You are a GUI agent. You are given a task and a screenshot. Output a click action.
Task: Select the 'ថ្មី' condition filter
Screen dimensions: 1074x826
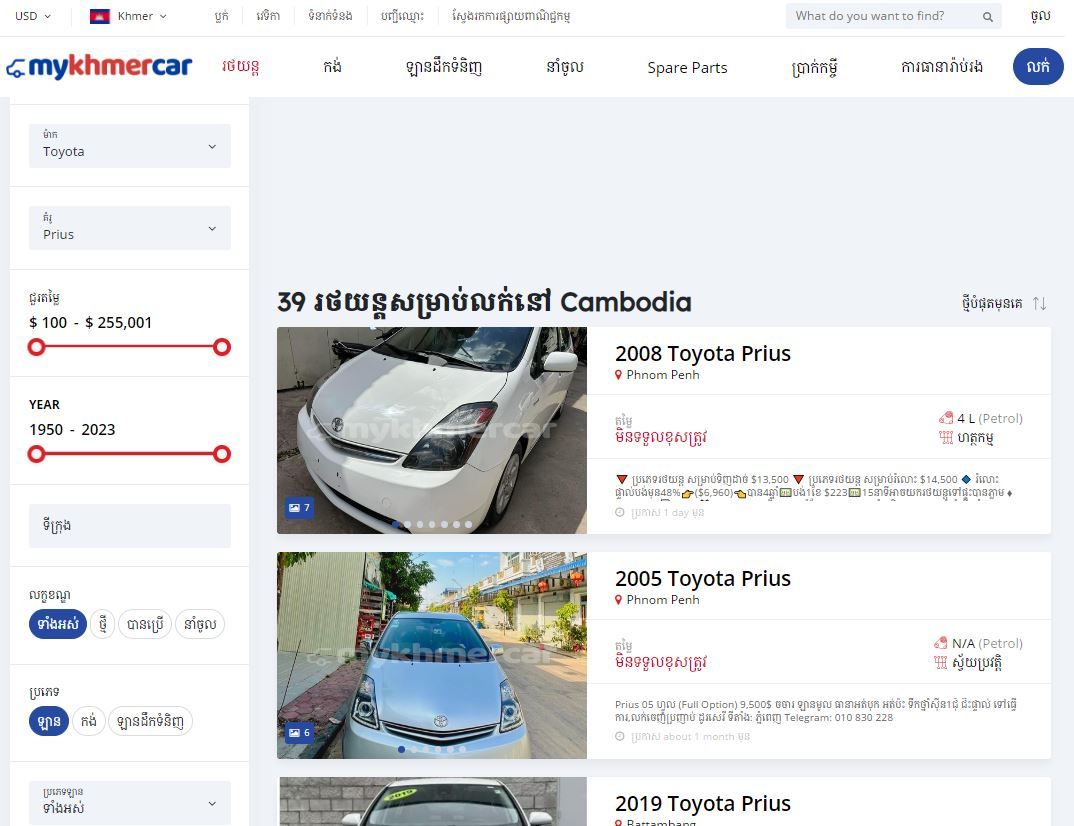click(x=103, y=624)
